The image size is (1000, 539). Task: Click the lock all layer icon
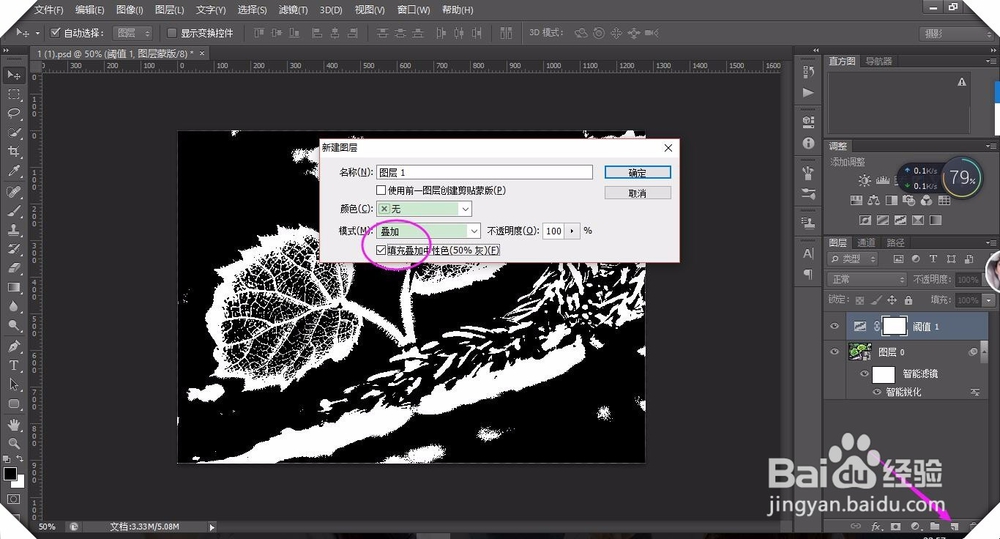[x=908, y=300]
